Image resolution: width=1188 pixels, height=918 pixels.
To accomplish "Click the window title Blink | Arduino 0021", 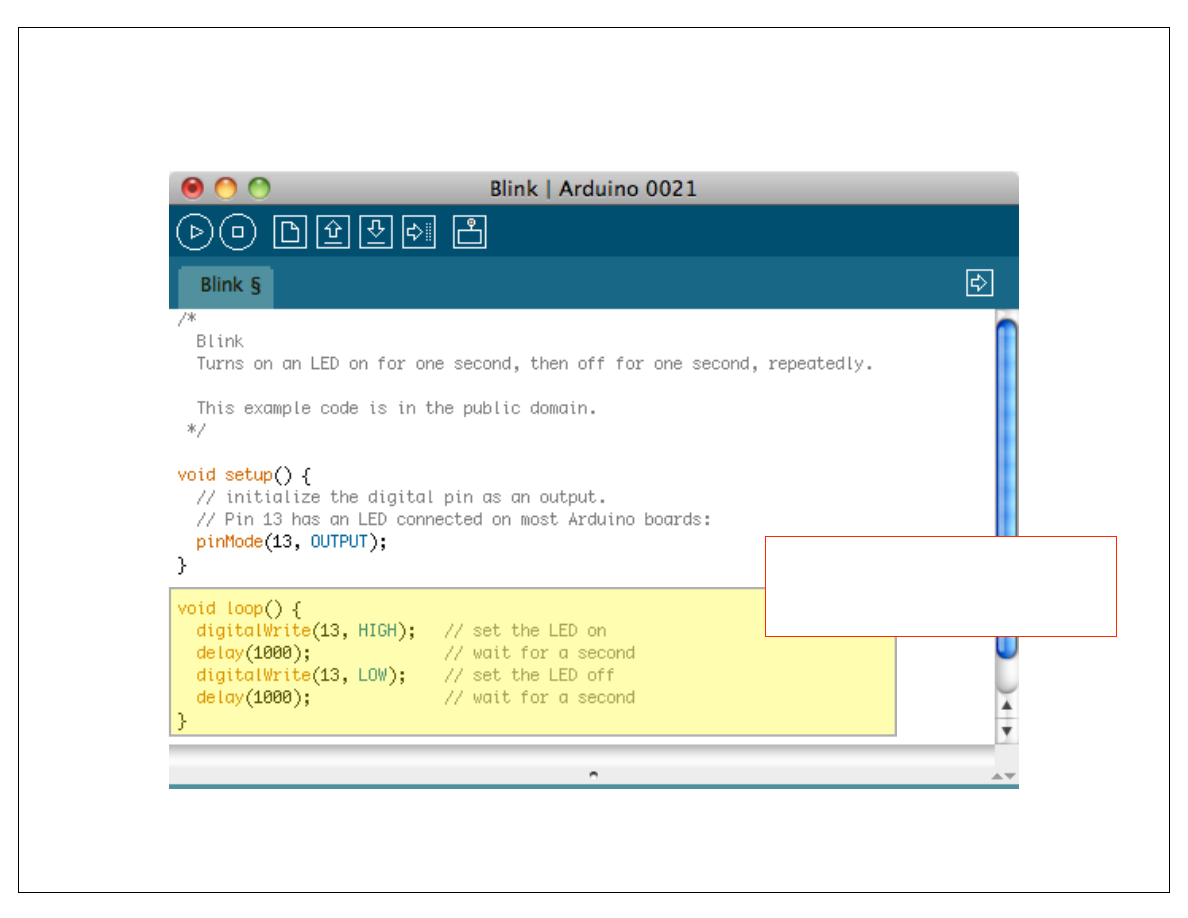I will click(593, 188).
